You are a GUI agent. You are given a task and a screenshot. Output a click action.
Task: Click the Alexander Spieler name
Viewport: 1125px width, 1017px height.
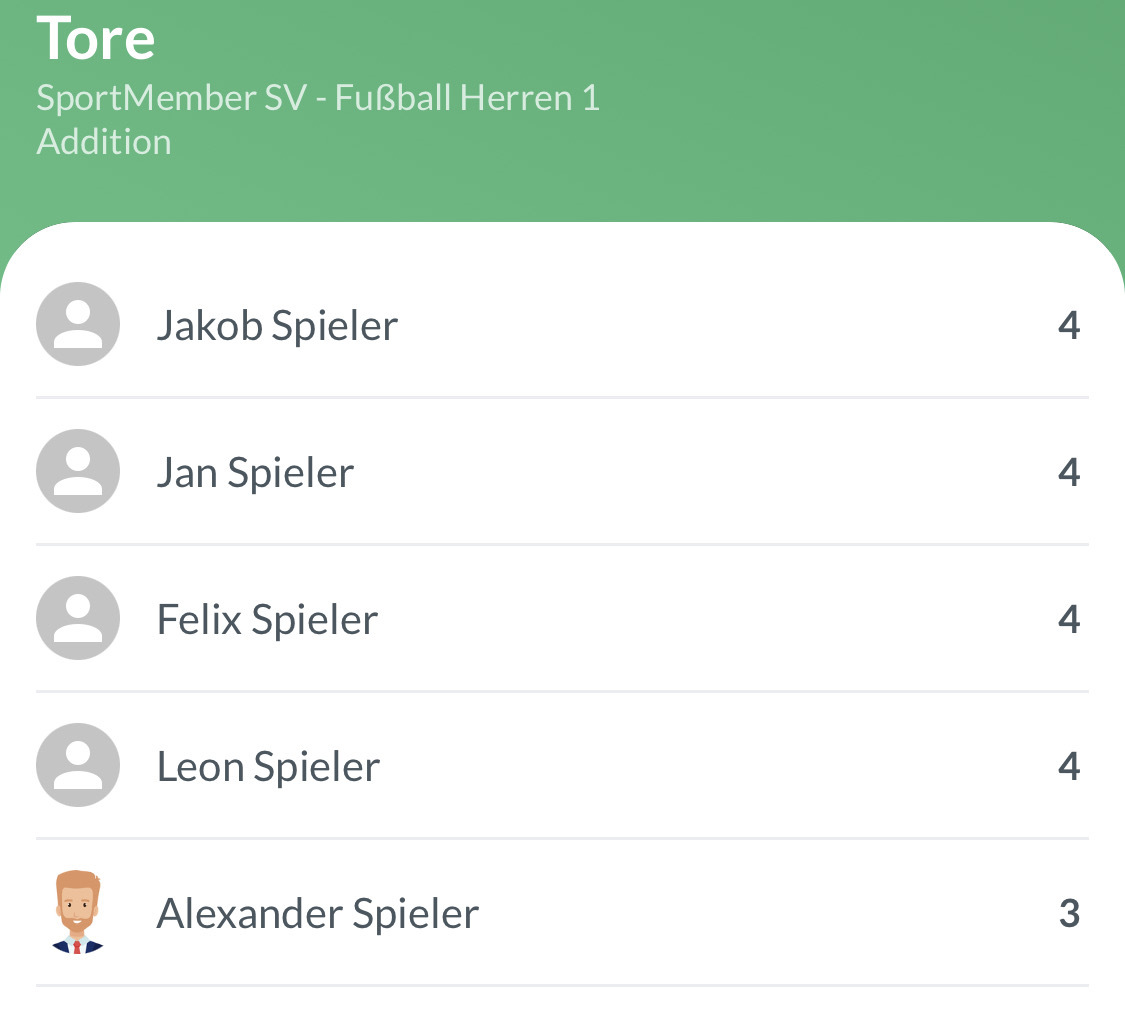tap(318, 914)
